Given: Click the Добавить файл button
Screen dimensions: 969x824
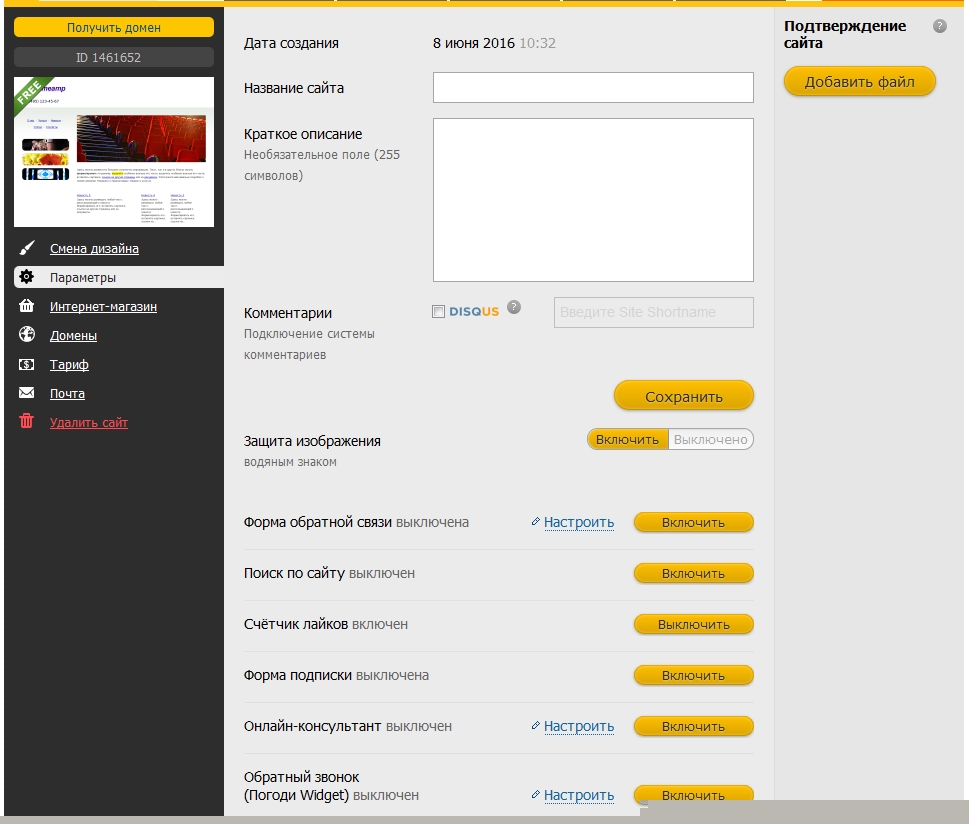Looking at the screenshot, I should 859,82.
